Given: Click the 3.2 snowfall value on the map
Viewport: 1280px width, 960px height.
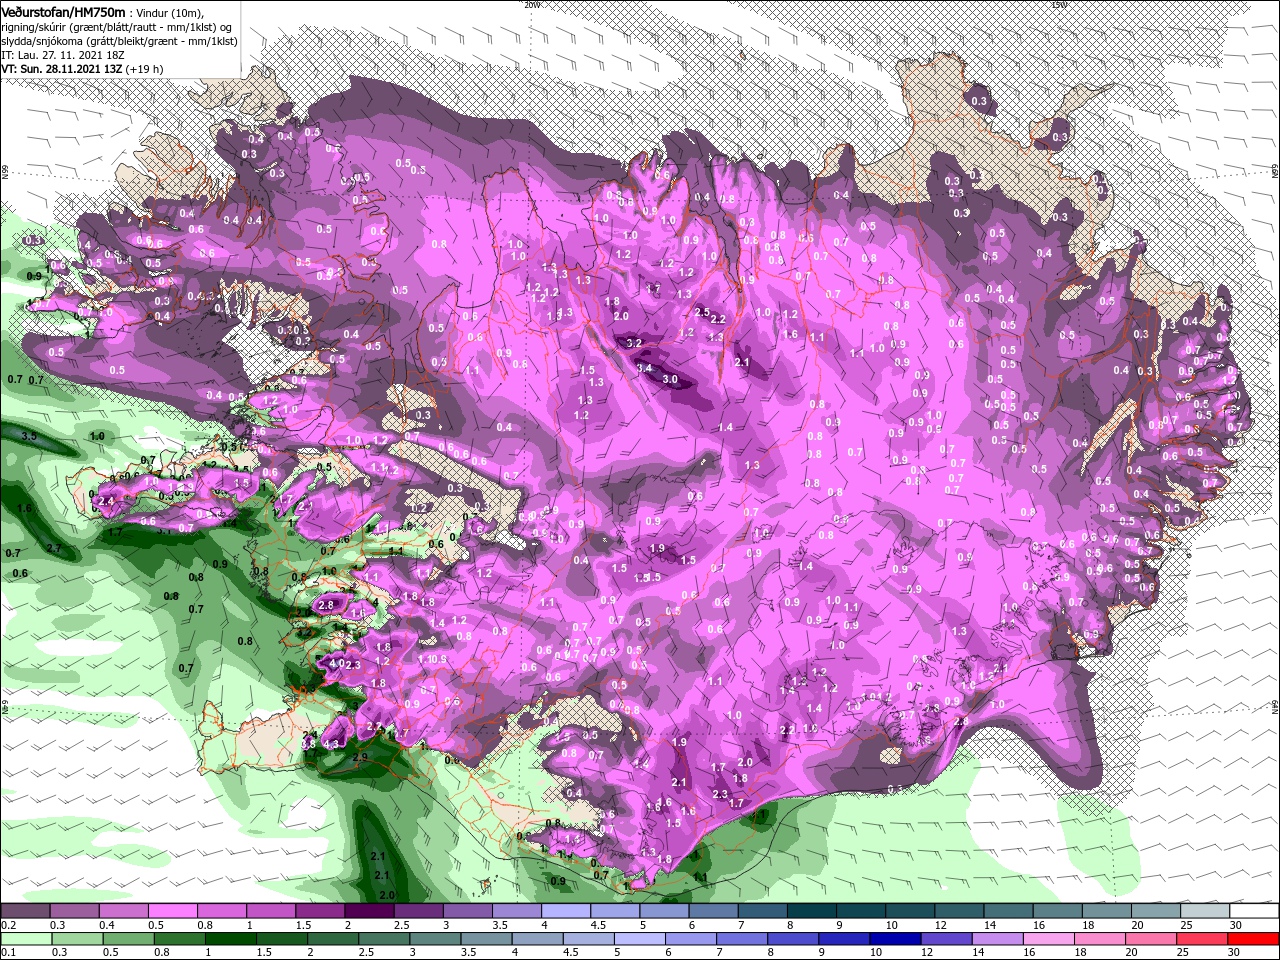Looking at the screenshot, I should tap(633, 343).
